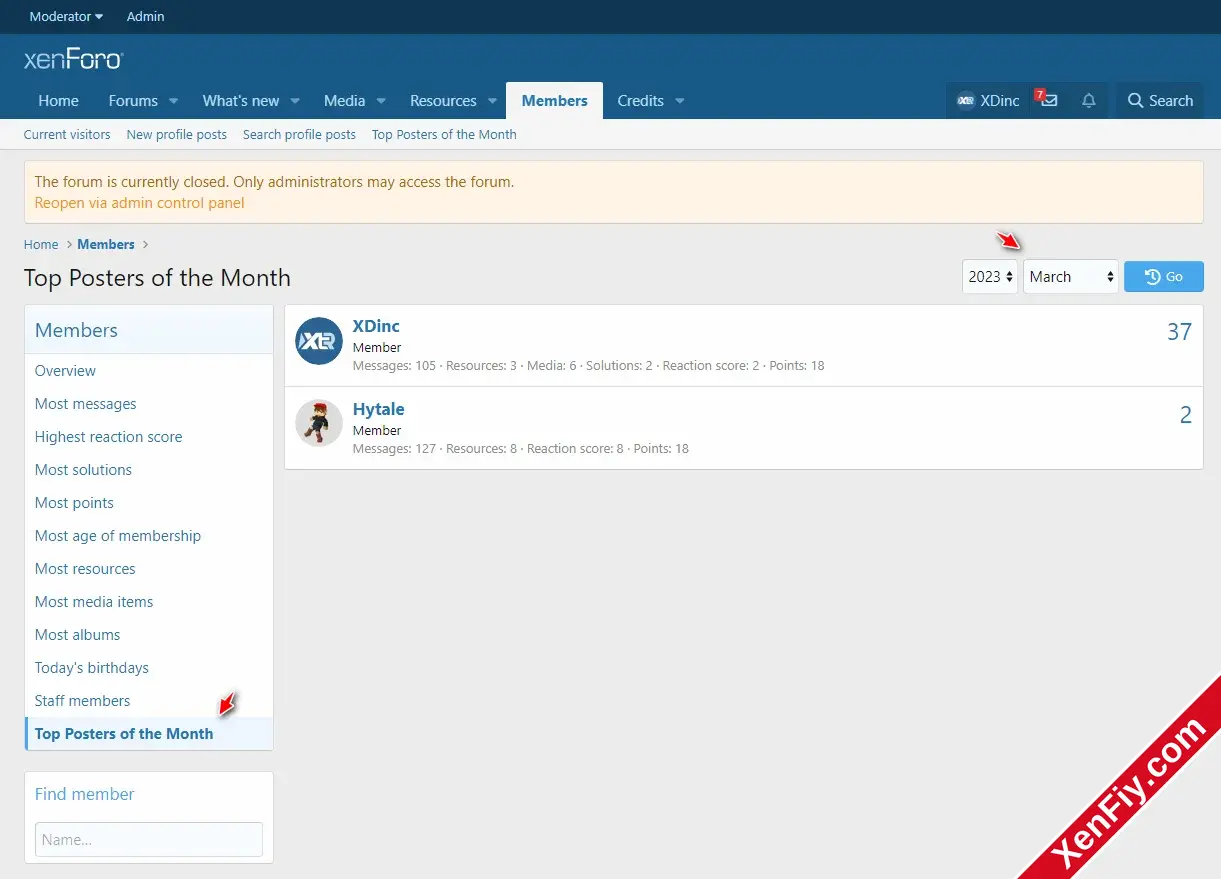Click the Hytale avatar in the members list

pyautogui.click(x=319, y=424)
